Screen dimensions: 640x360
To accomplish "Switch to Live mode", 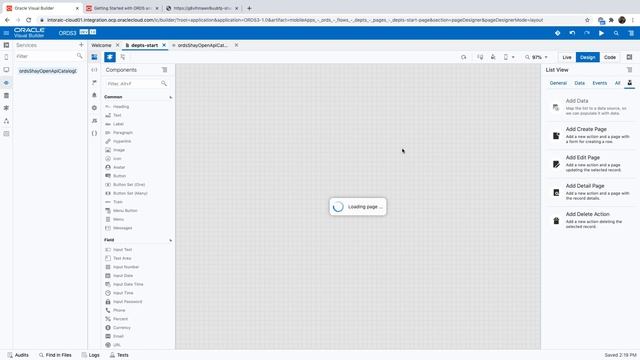I will [x=567, y=58].
